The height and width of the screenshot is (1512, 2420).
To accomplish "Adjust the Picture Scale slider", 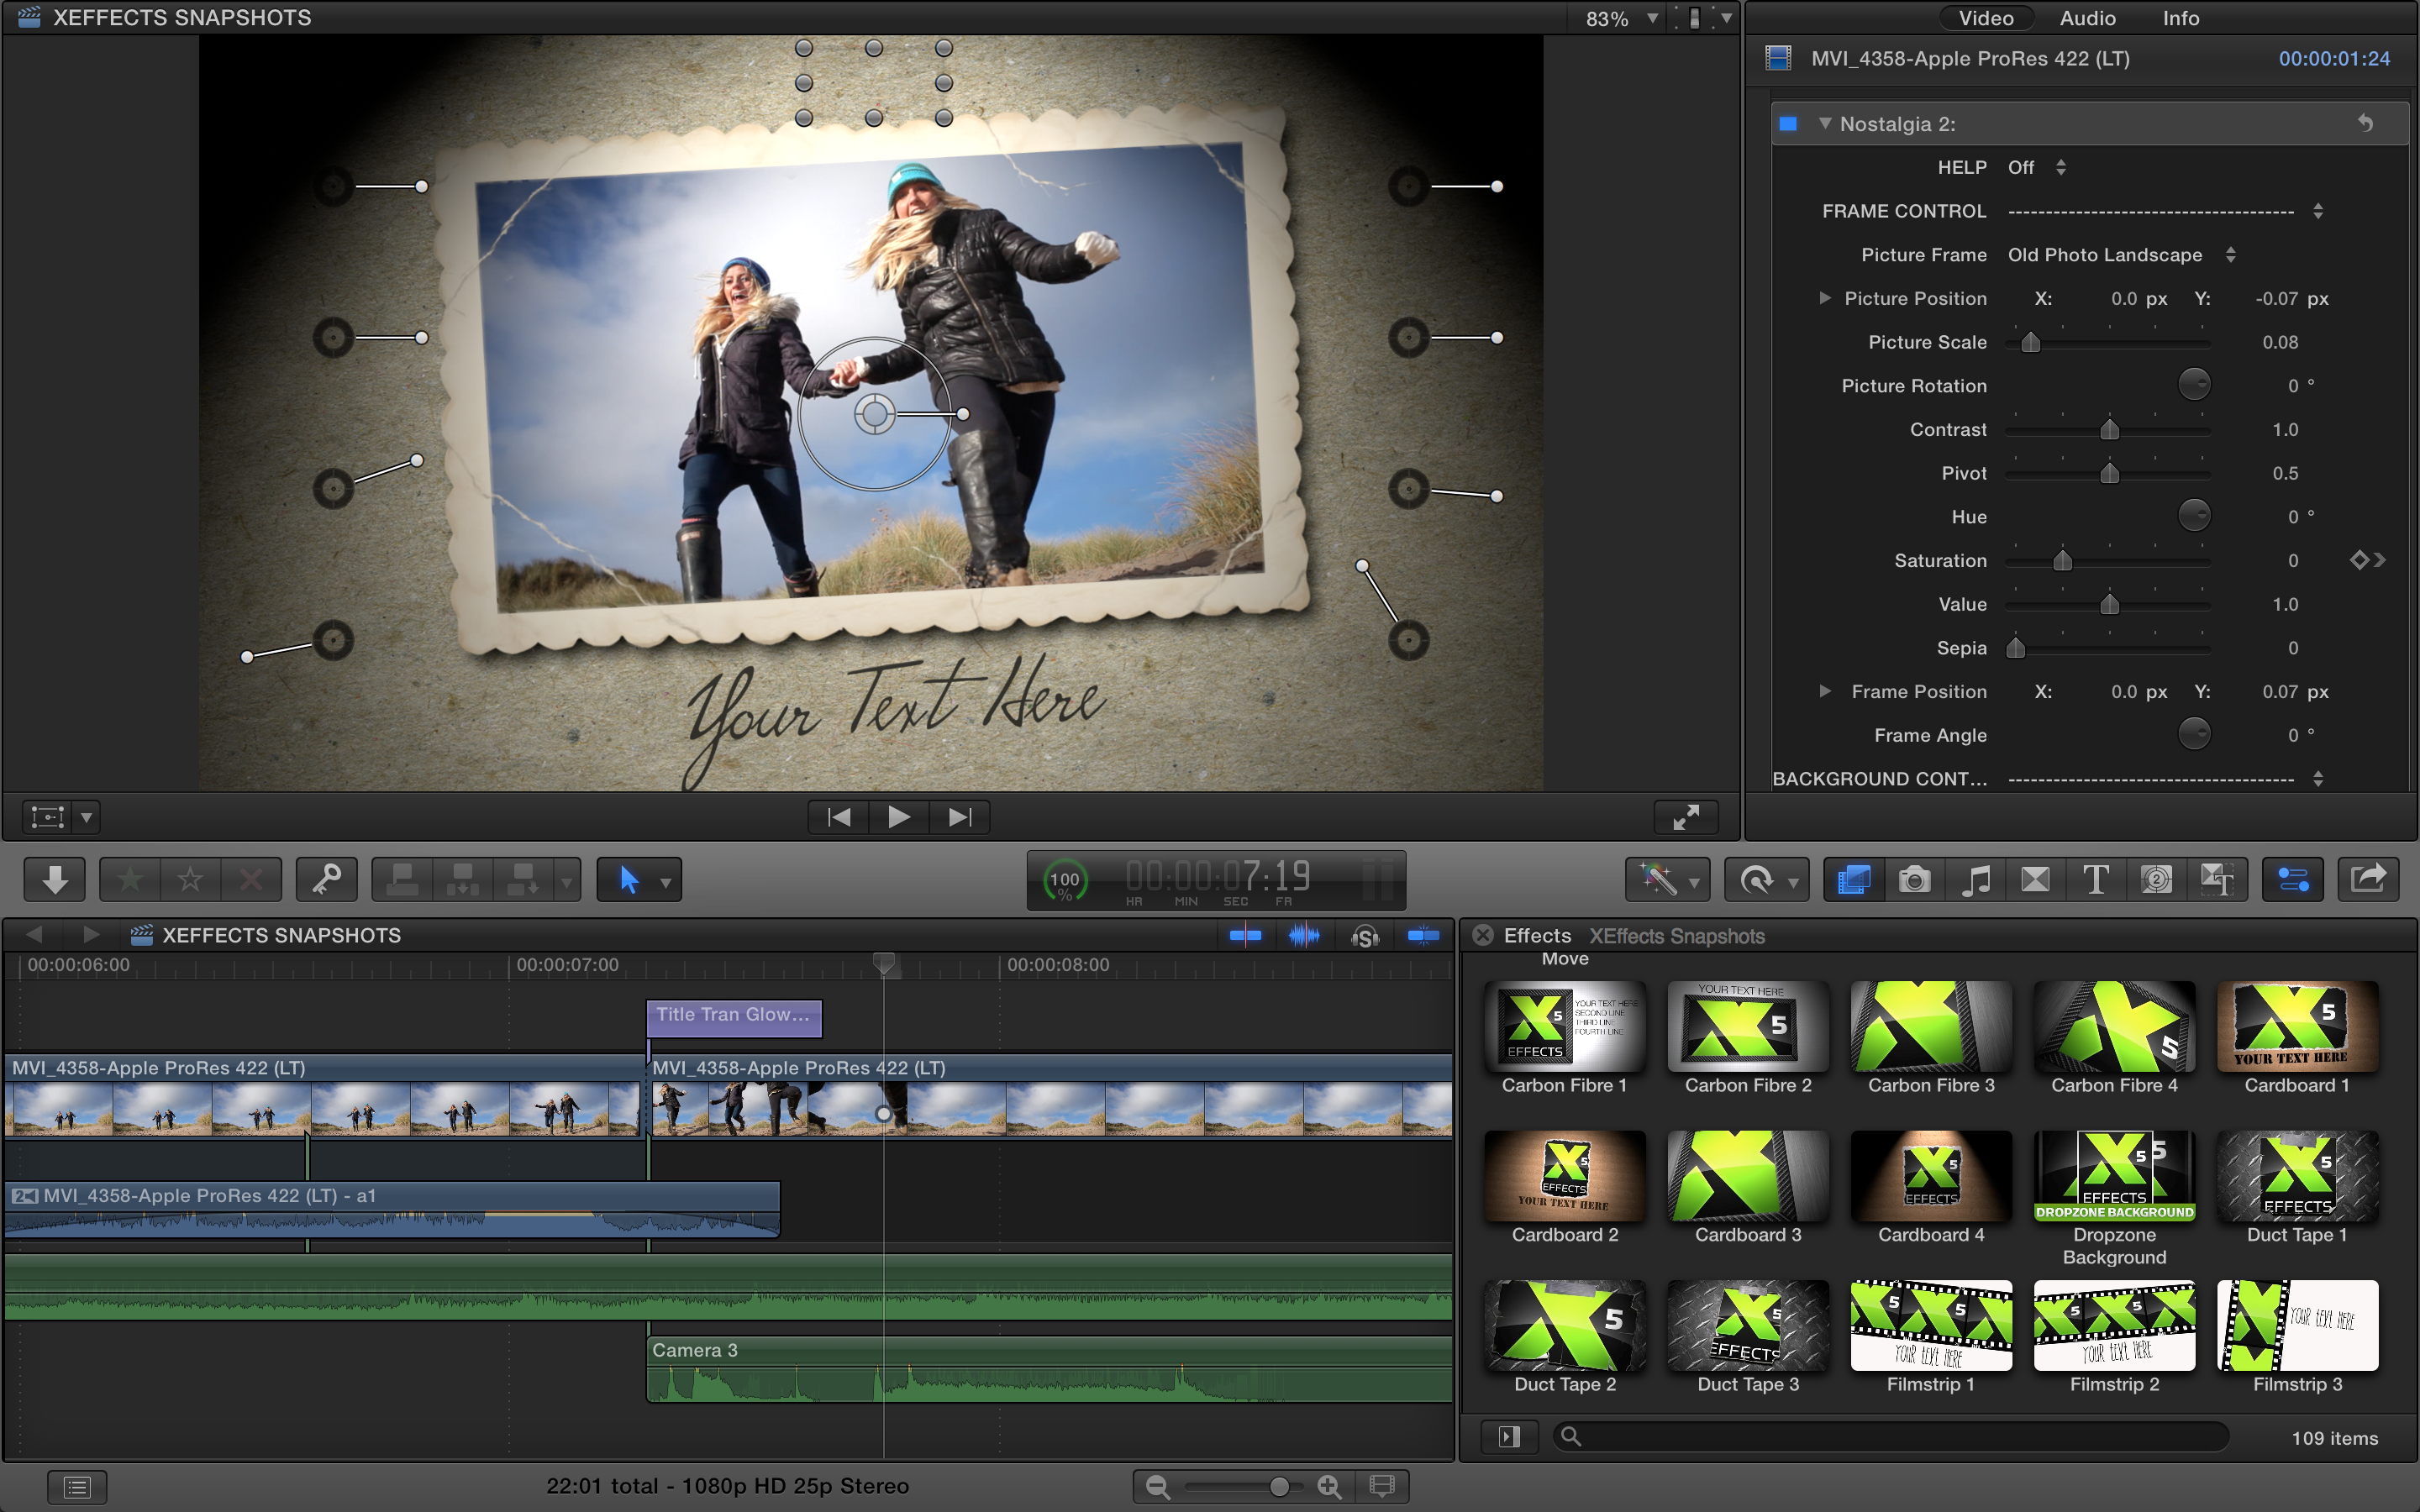I will [2030, 343].
